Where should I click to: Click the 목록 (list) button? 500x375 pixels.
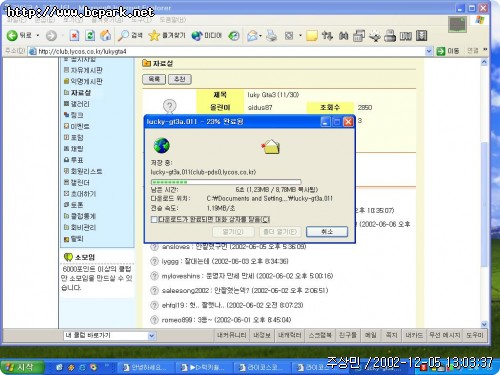(154, 79)
